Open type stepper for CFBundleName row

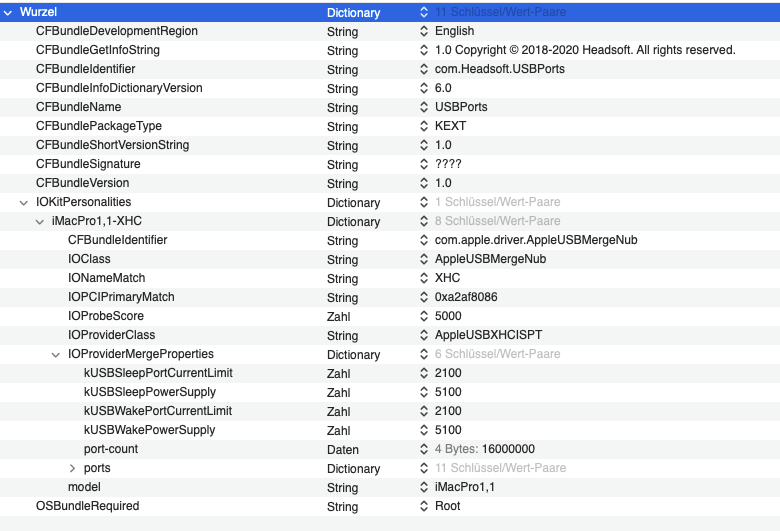pos(424,107)
